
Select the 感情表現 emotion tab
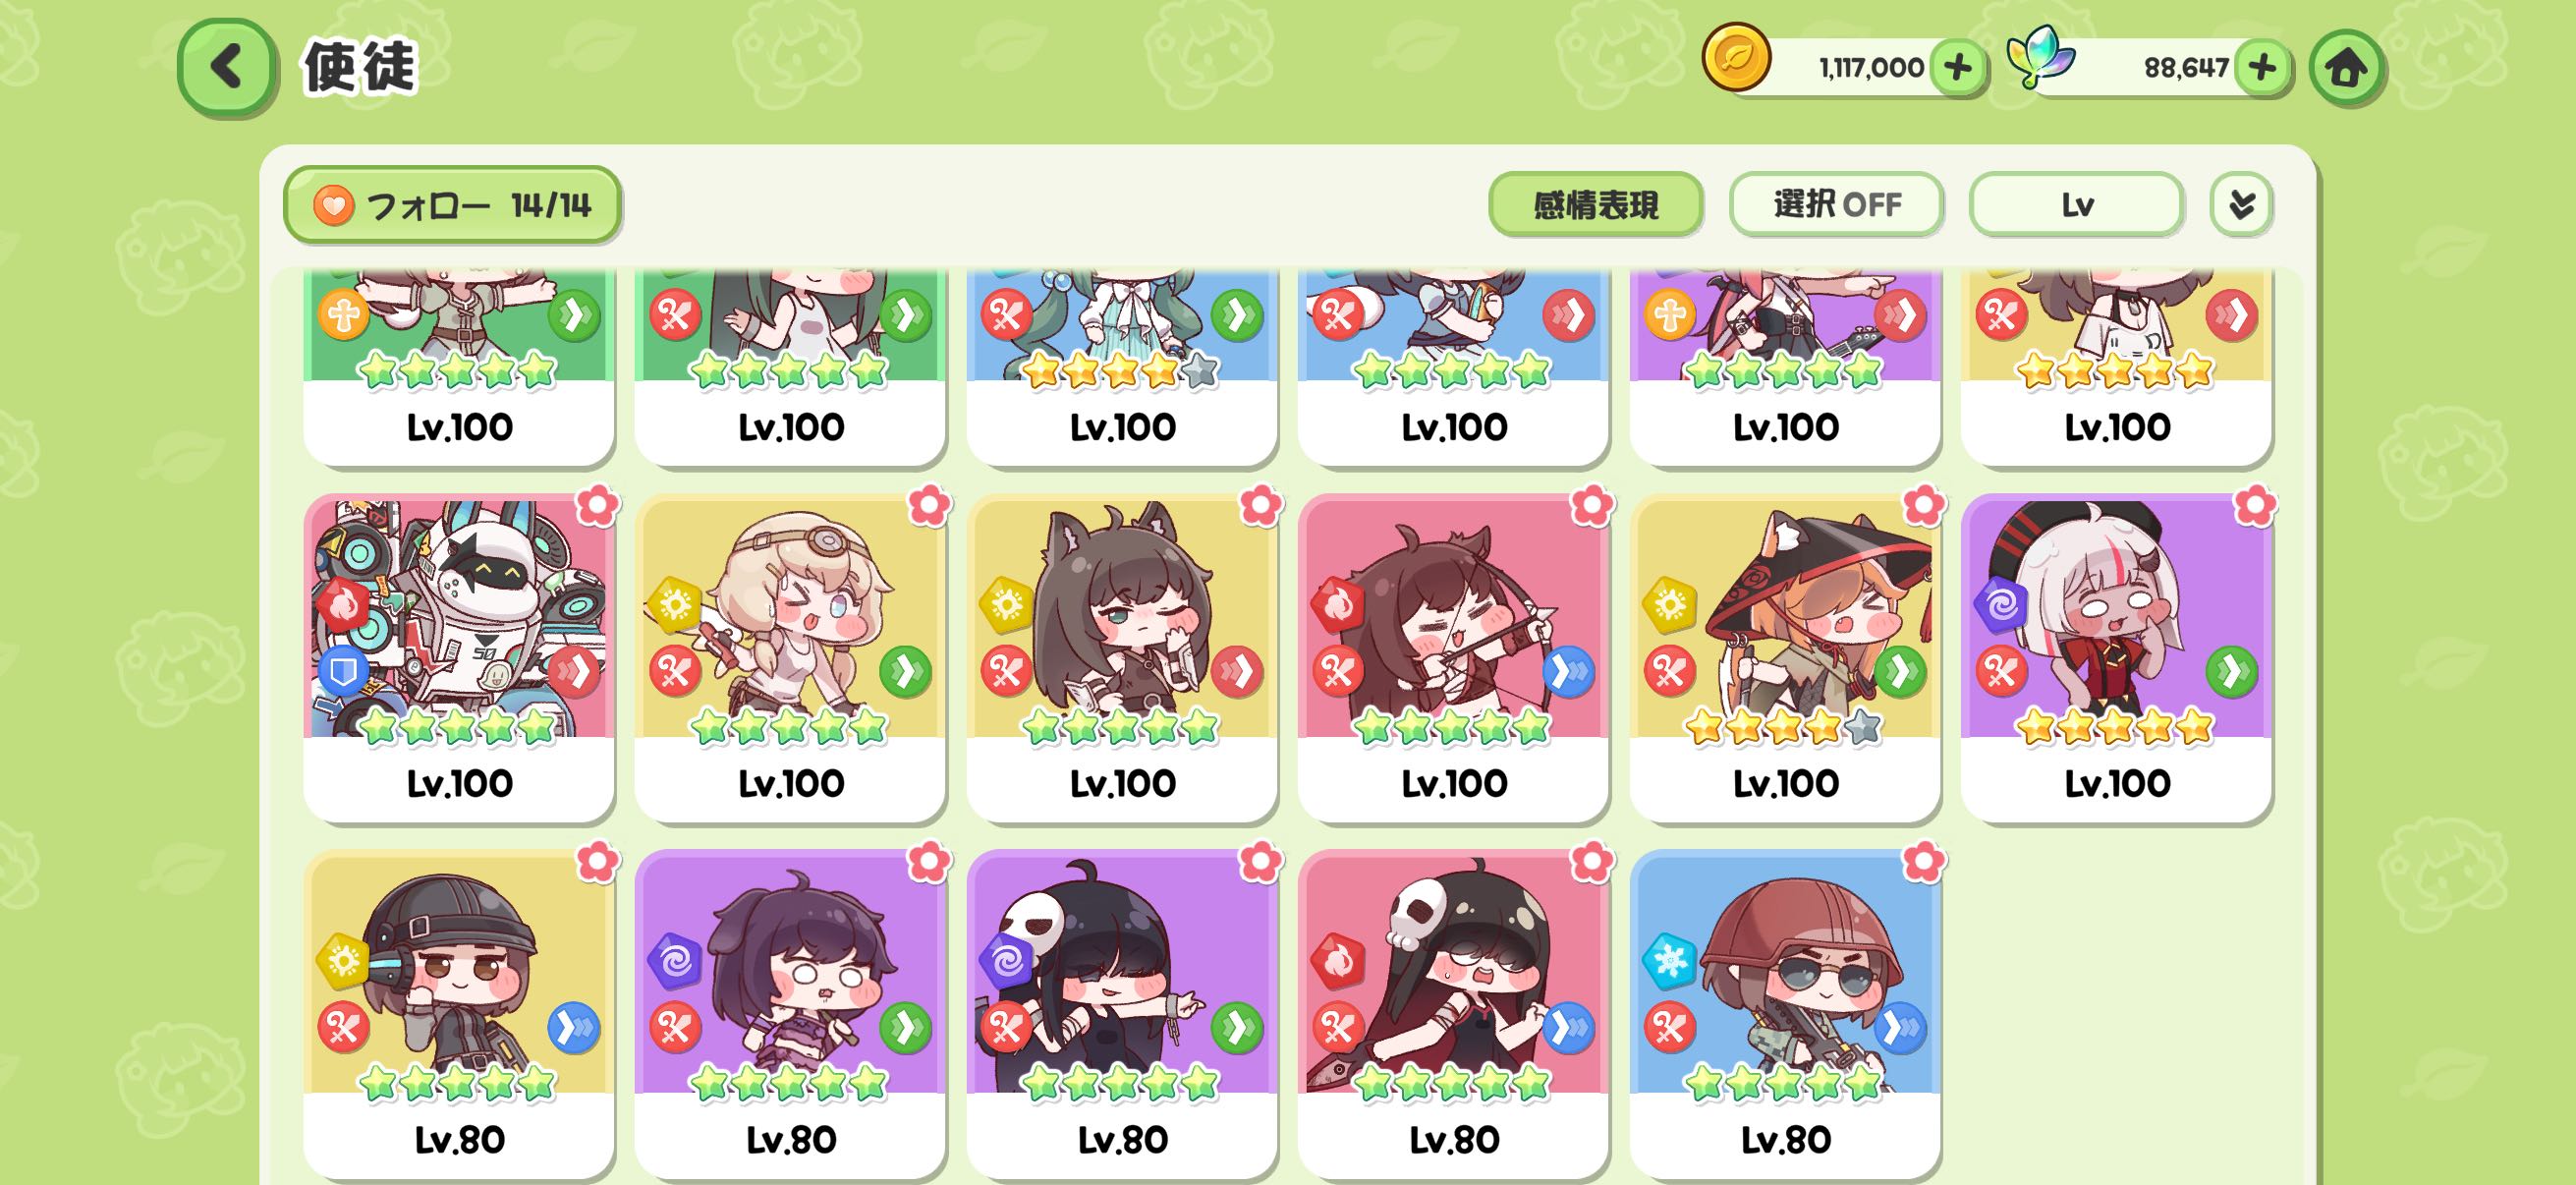[x=1595, y=205]
